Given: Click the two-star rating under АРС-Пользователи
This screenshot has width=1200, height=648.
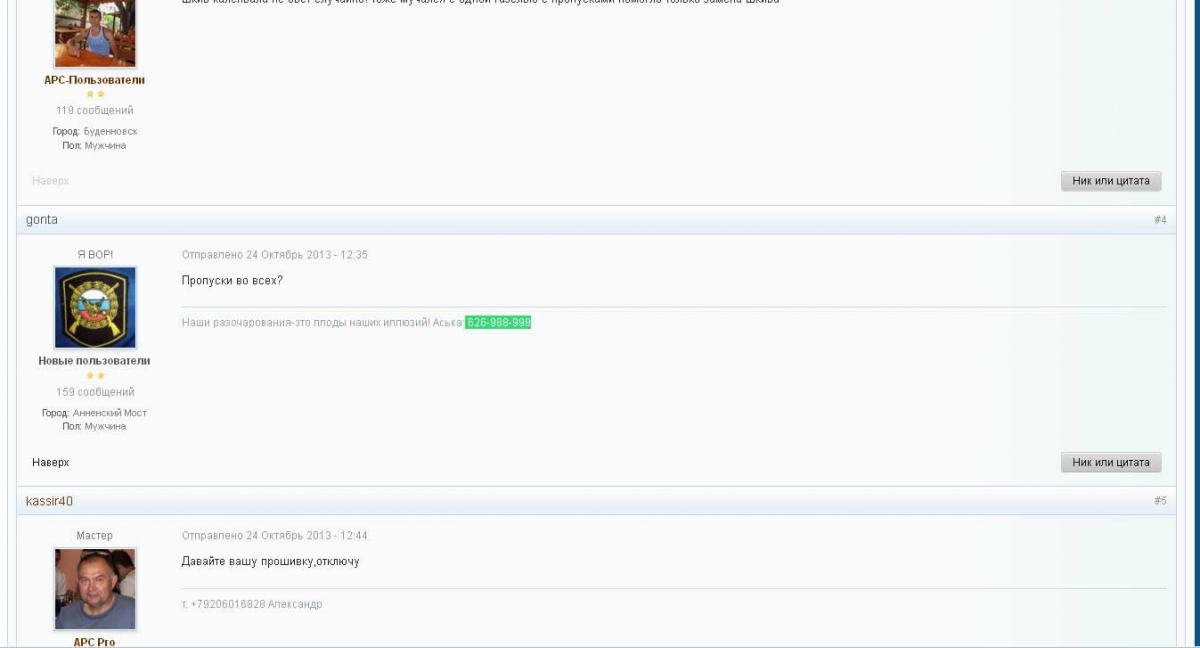Looking at the screenshot, I should coord(95,94).
